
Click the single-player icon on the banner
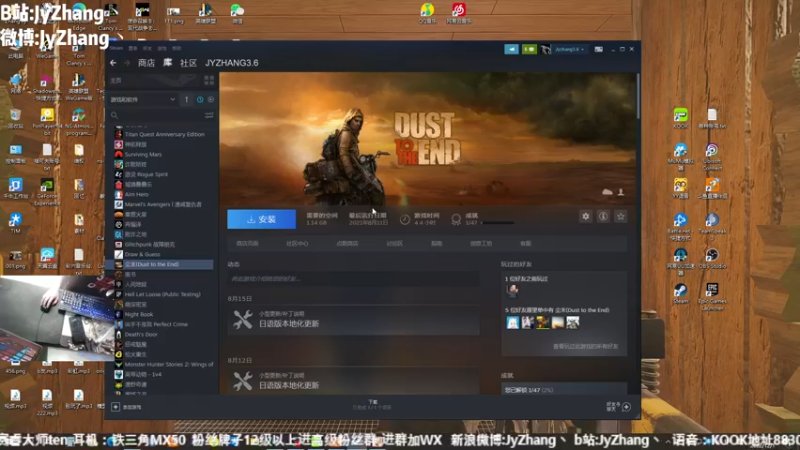[x=621, y=192]
